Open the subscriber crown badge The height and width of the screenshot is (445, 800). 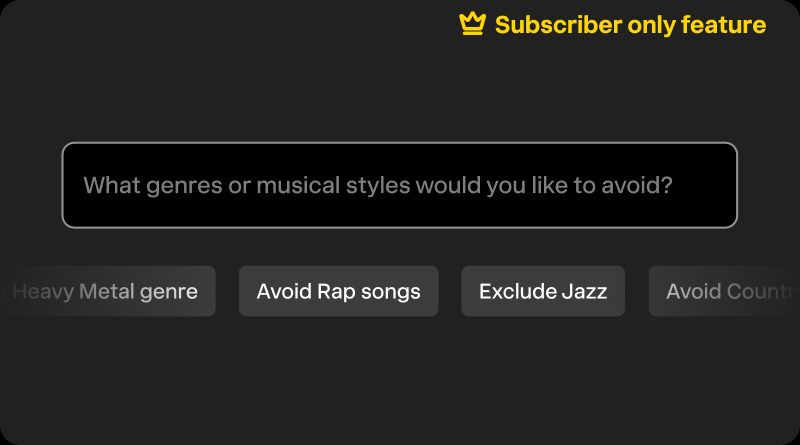[x=471, y=24]
